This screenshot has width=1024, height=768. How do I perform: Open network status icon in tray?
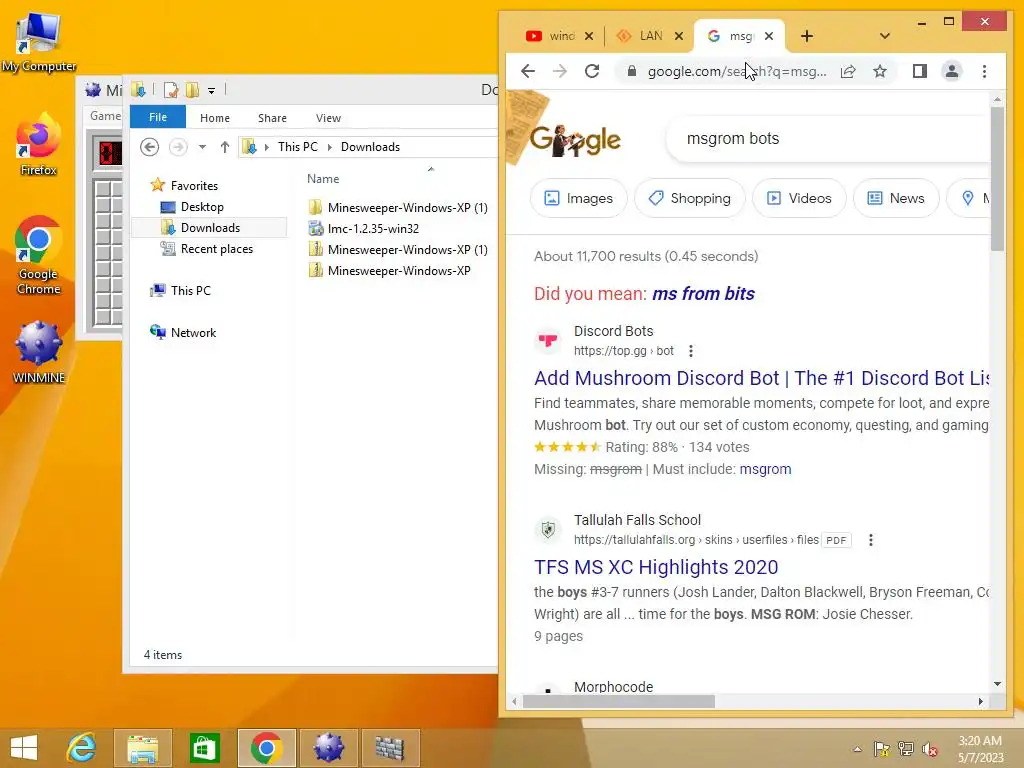pos(906,749)
